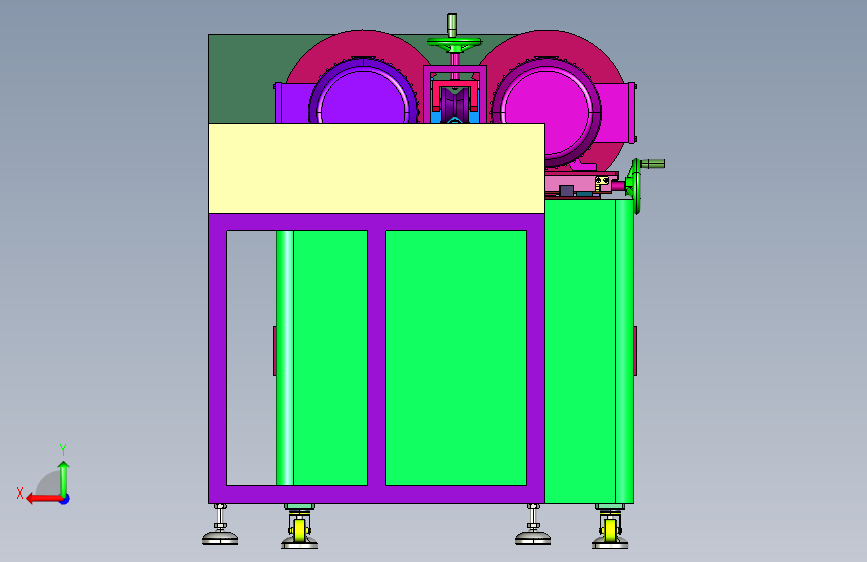Select the right green door panel in purple frame
Image resolution: width=867 pixels, height=562 pixels.
[x=456, y=358]
